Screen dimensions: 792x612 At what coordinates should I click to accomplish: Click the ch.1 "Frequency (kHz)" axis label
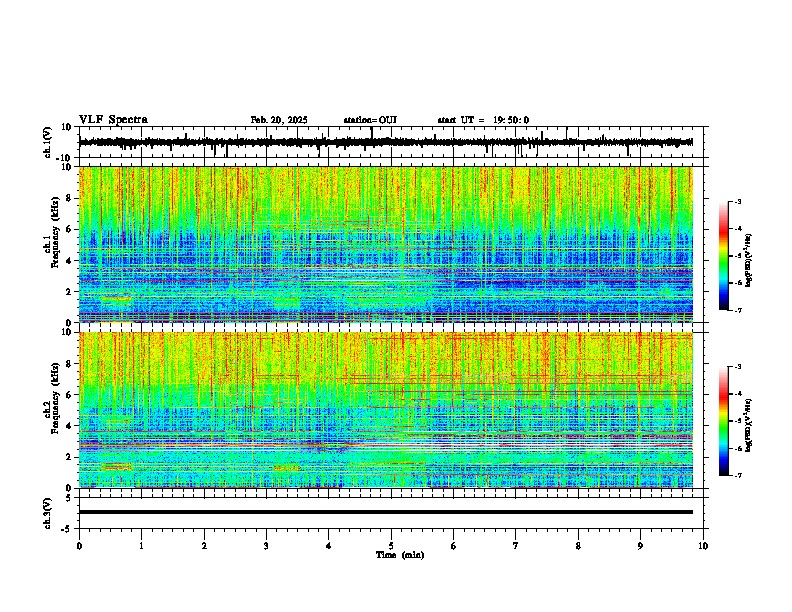point(55,232)
